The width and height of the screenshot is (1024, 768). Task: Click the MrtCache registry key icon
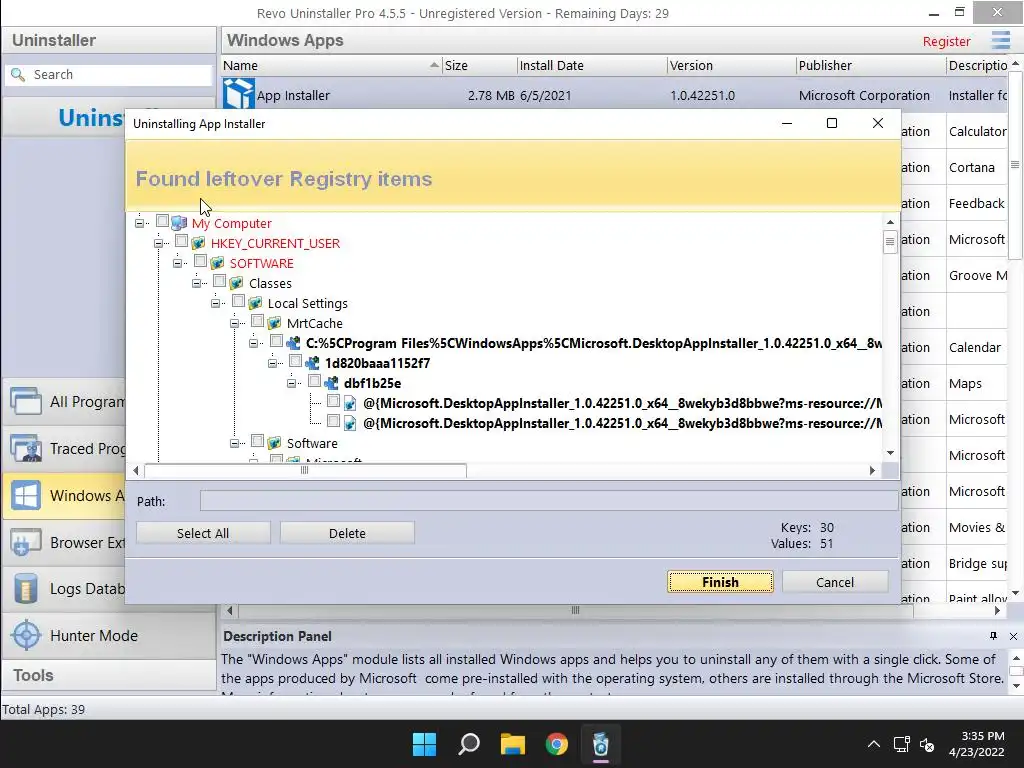[x=274, y=323]
